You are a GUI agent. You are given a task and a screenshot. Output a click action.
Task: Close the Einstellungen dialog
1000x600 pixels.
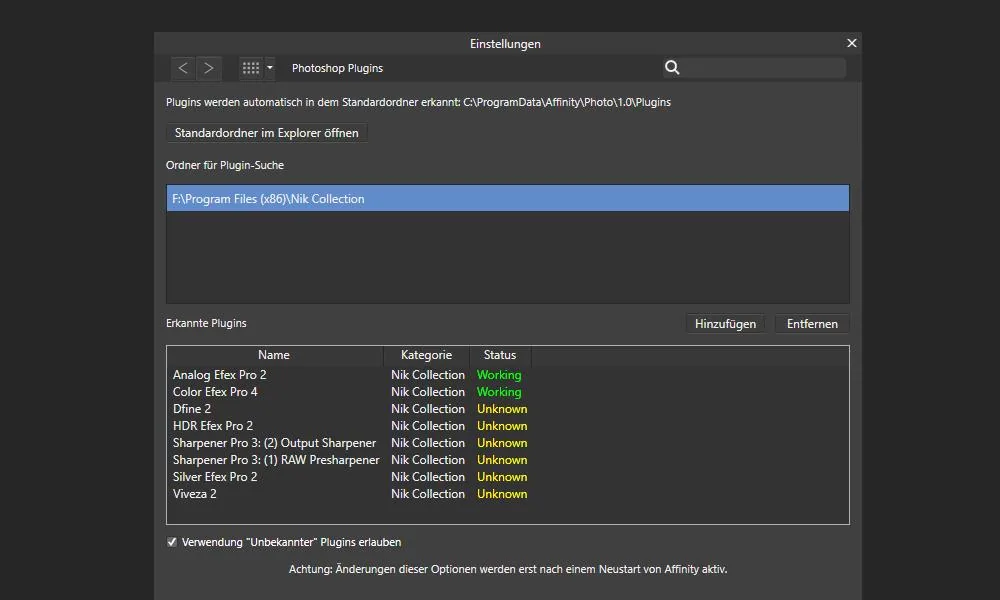coord(851,43)
